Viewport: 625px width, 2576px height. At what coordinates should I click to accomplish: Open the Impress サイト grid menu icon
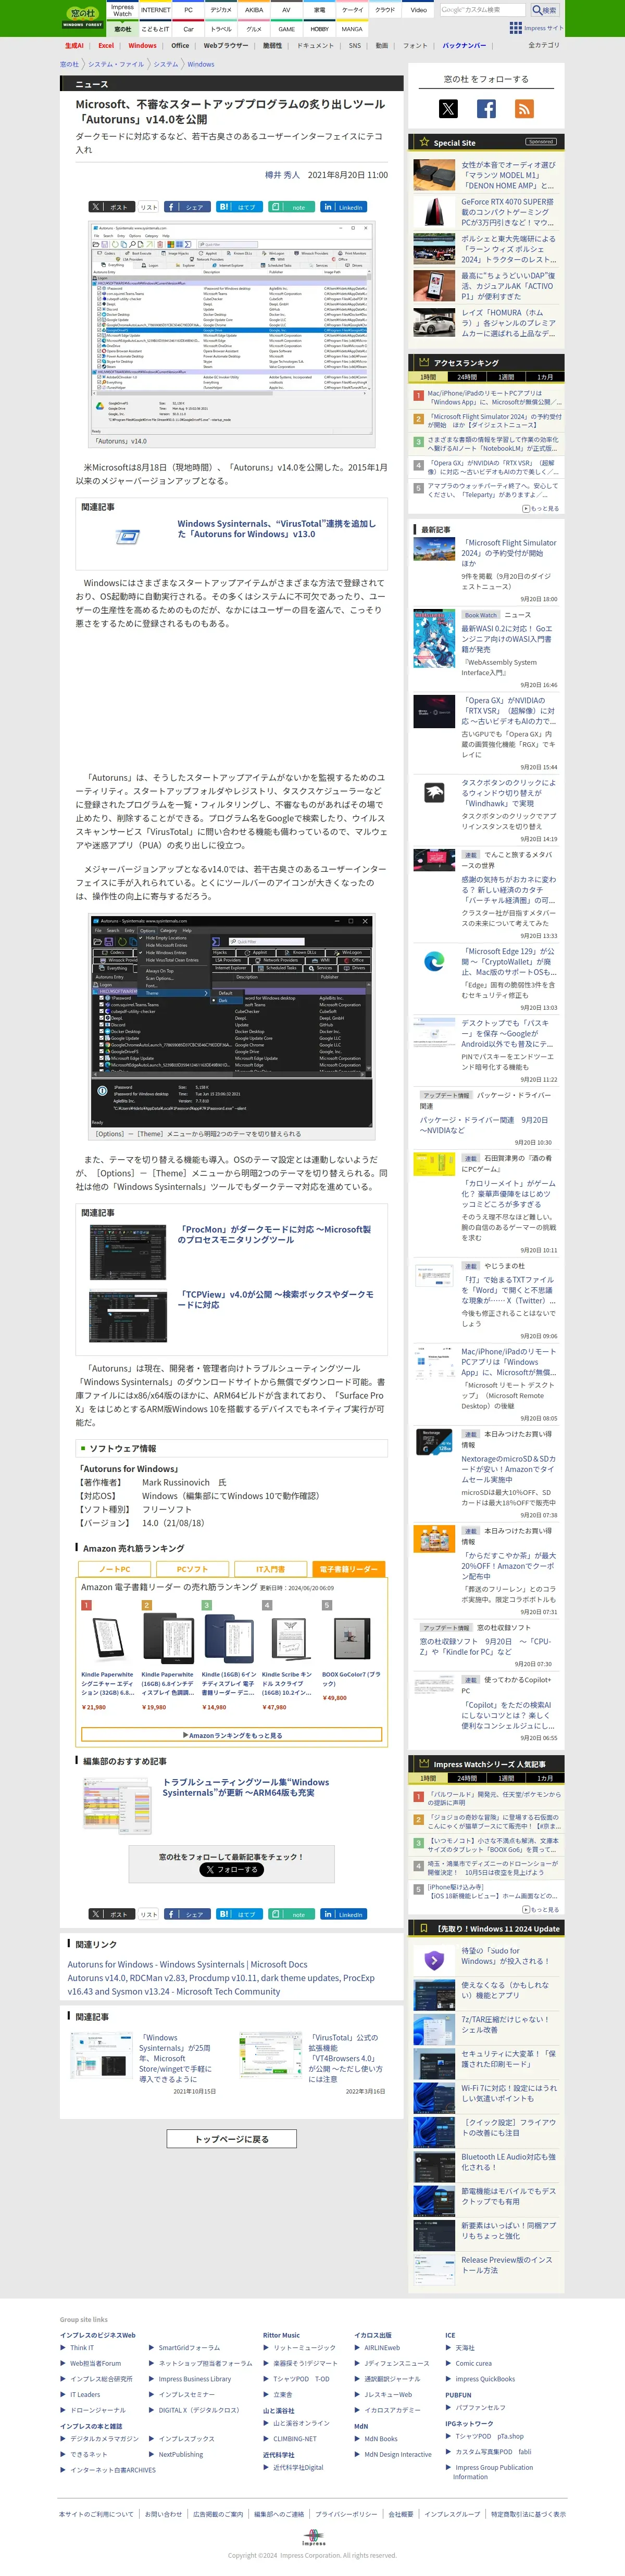click(x=515, y=28)
